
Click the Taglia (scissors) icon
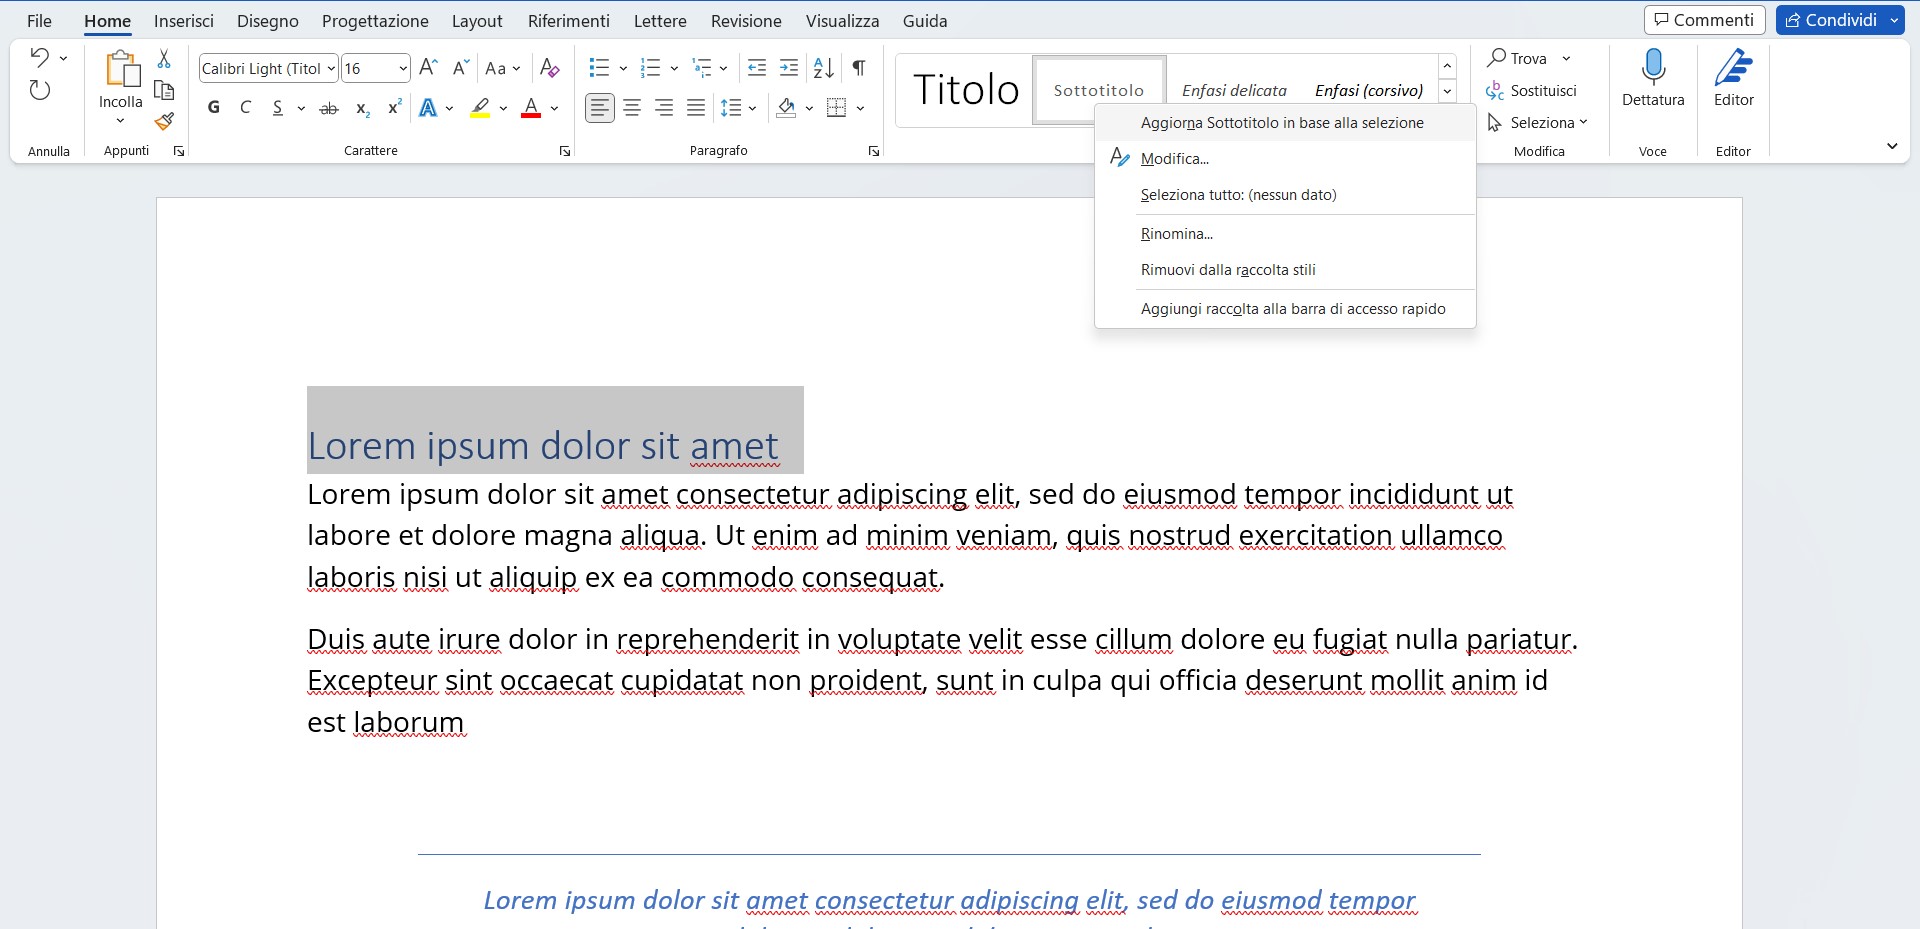click(164, 60)
